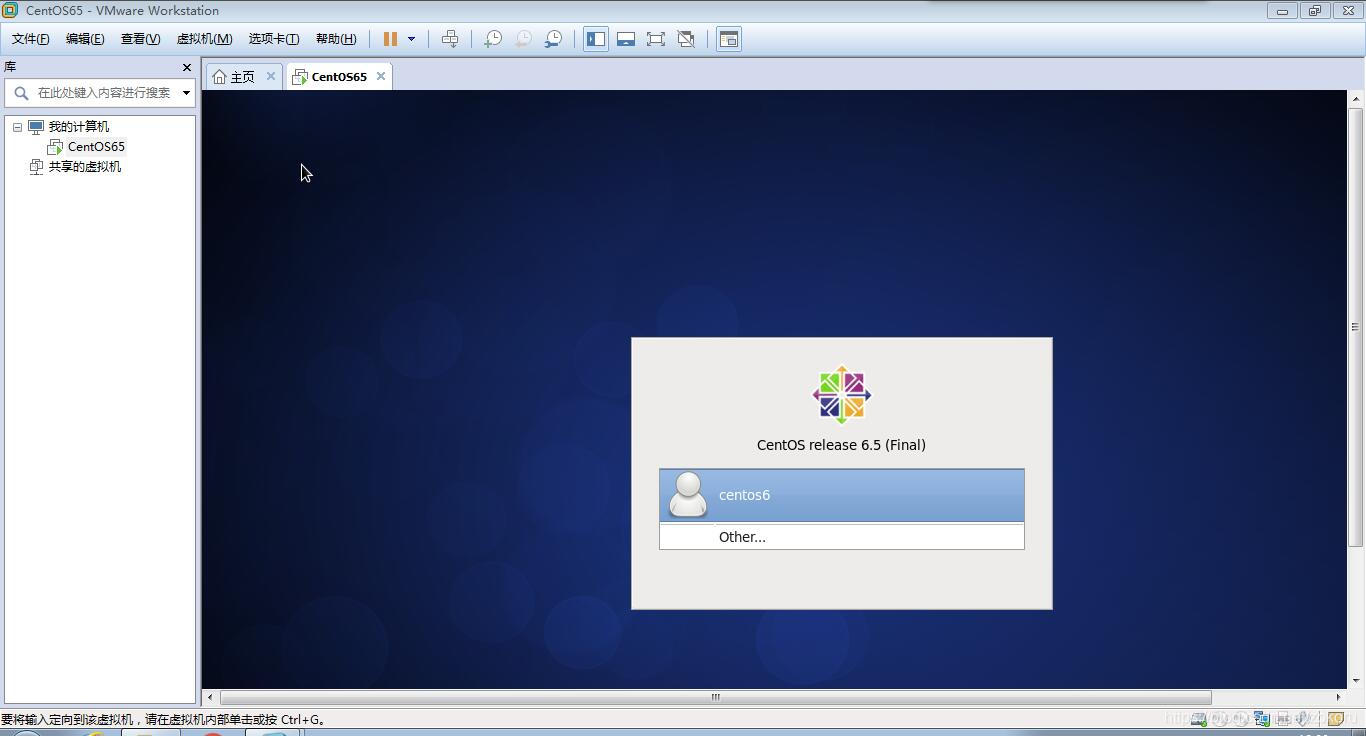This screenshot has width=1366, height=736.
Task: Click the magnifier icon in library search
Action: pyautogui.click(x=21, y=93)
